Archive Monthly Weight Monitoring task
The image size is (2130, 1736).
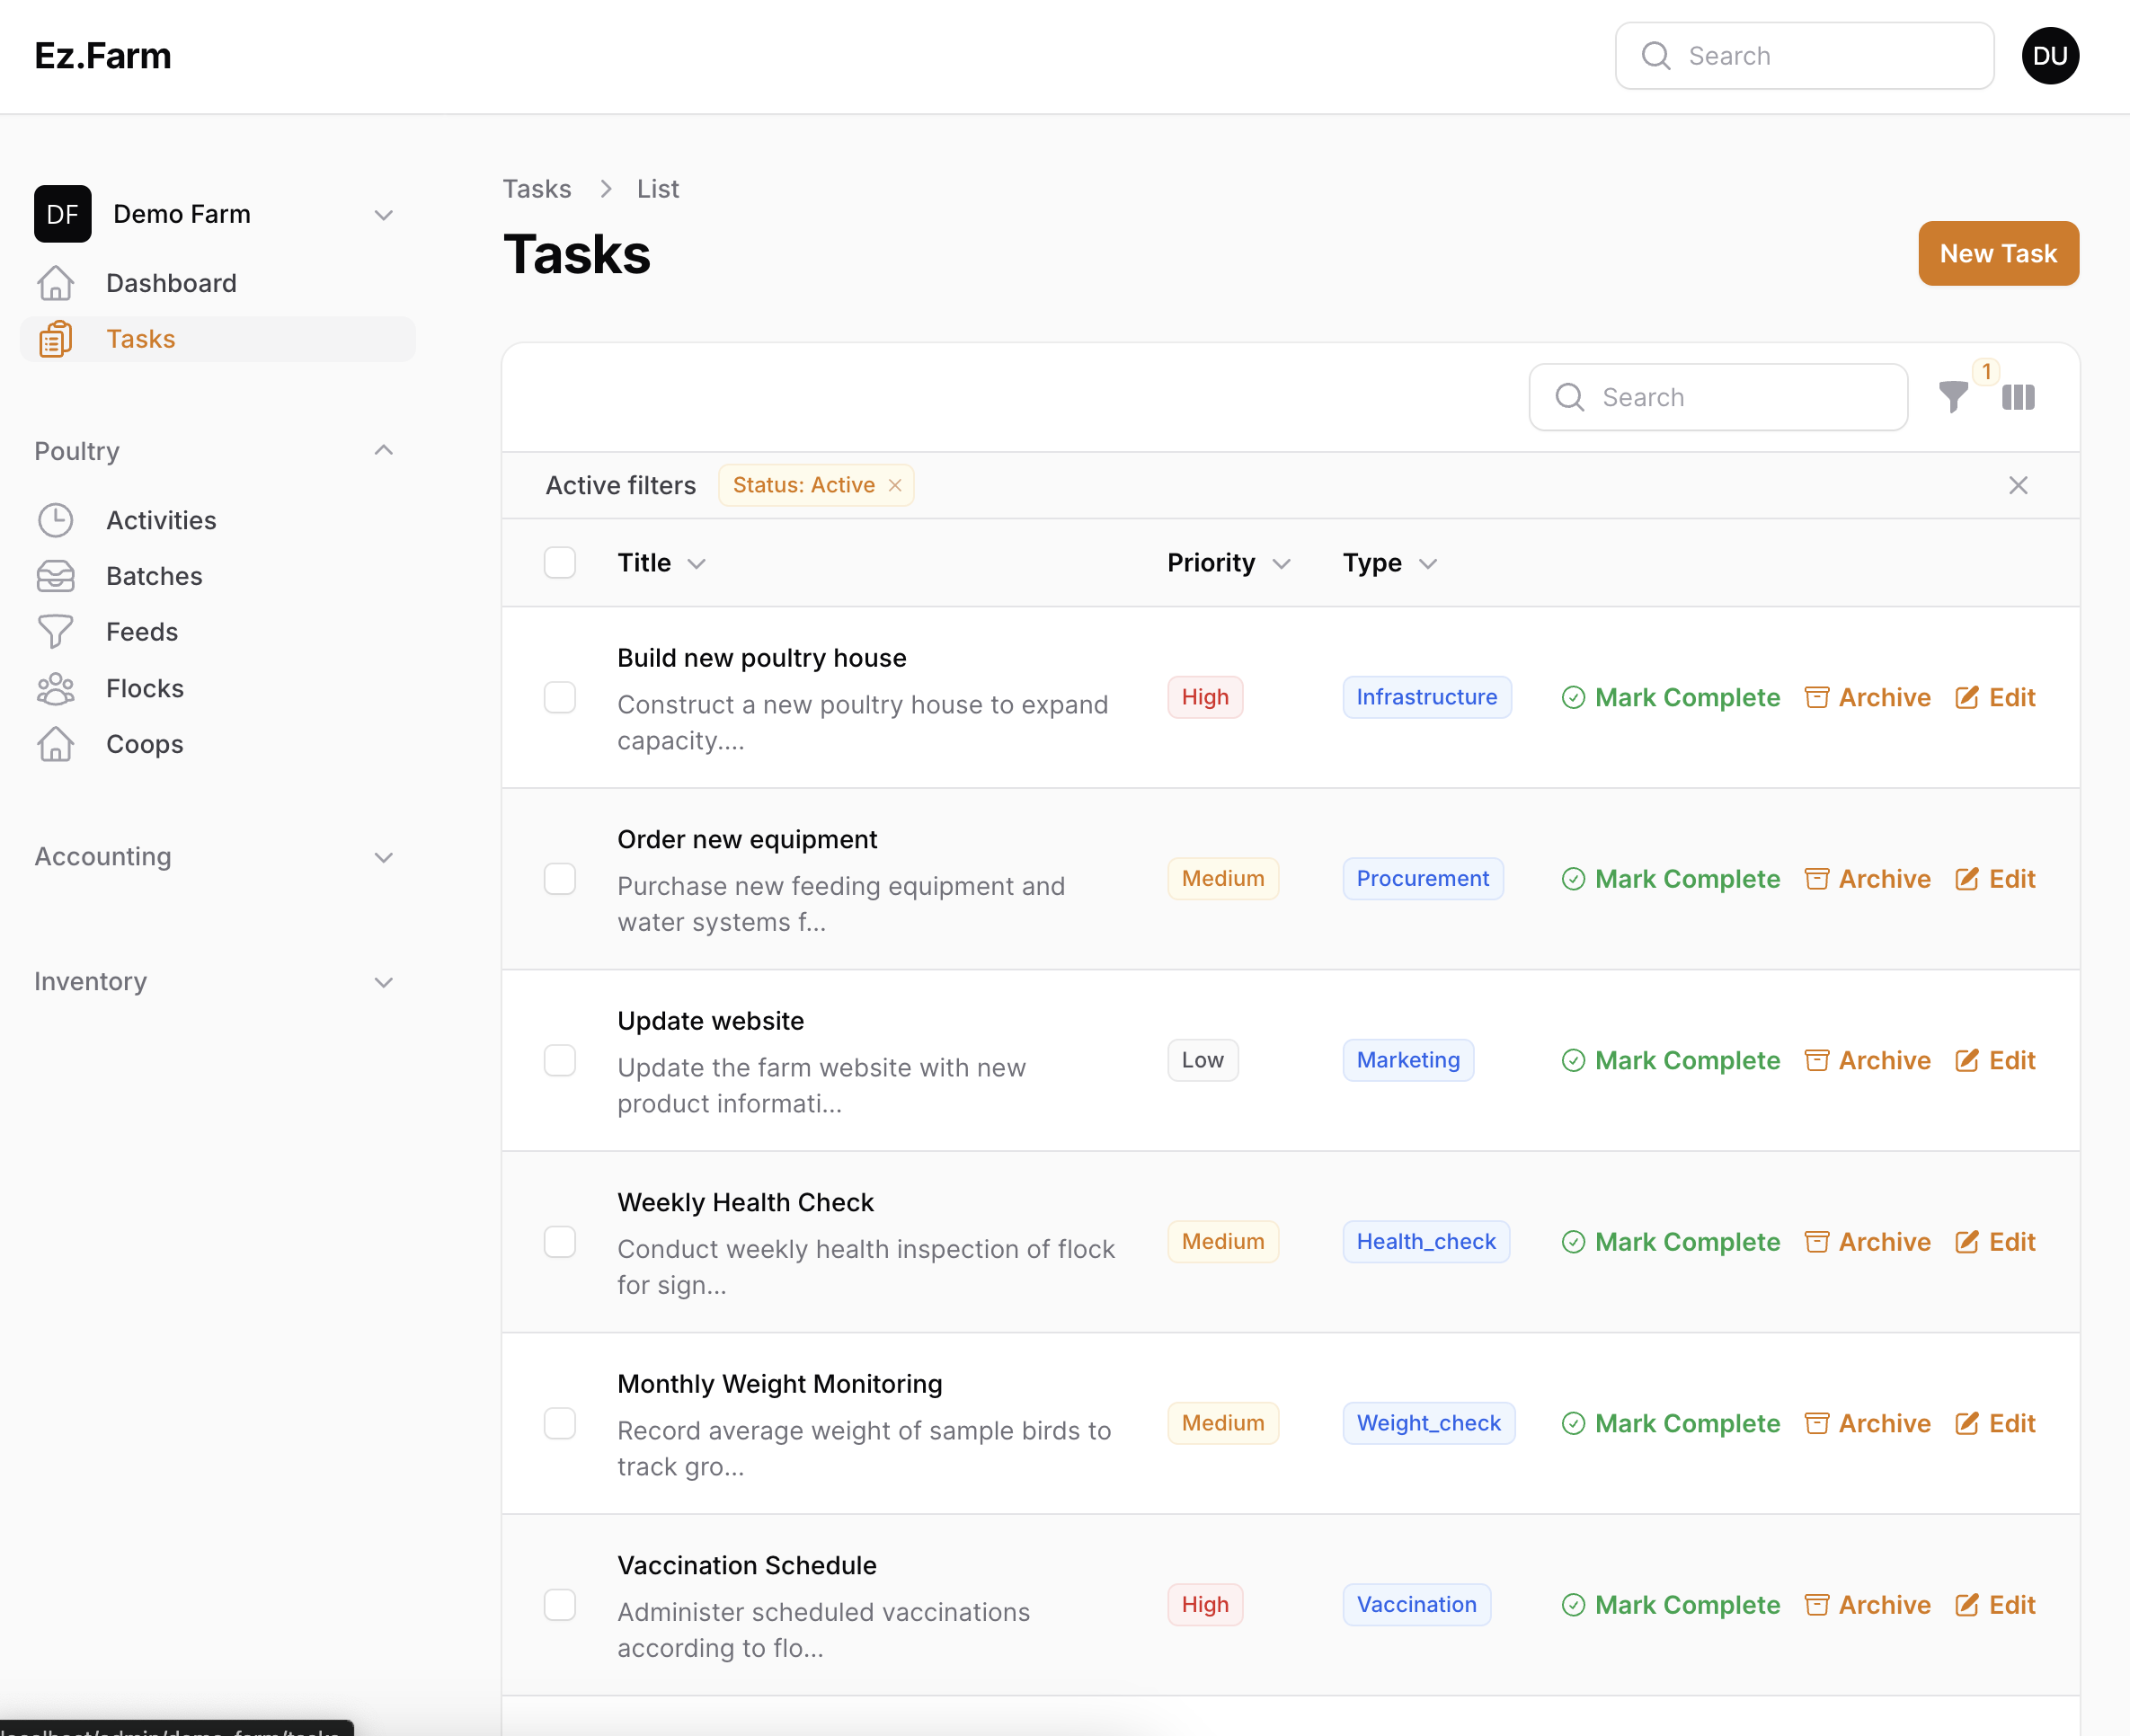tap(1867, 1423)
